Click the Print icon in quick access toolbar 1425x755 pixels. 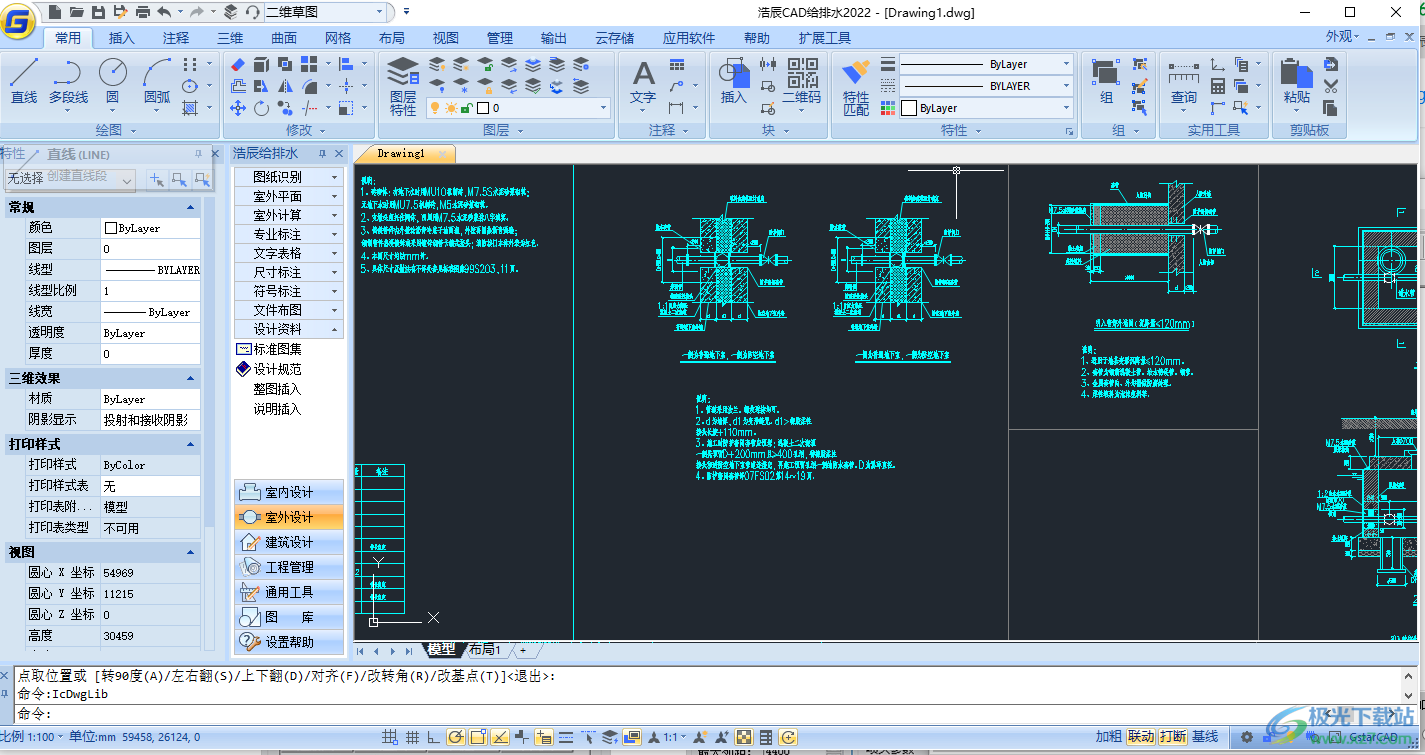(x=142, y=12)
